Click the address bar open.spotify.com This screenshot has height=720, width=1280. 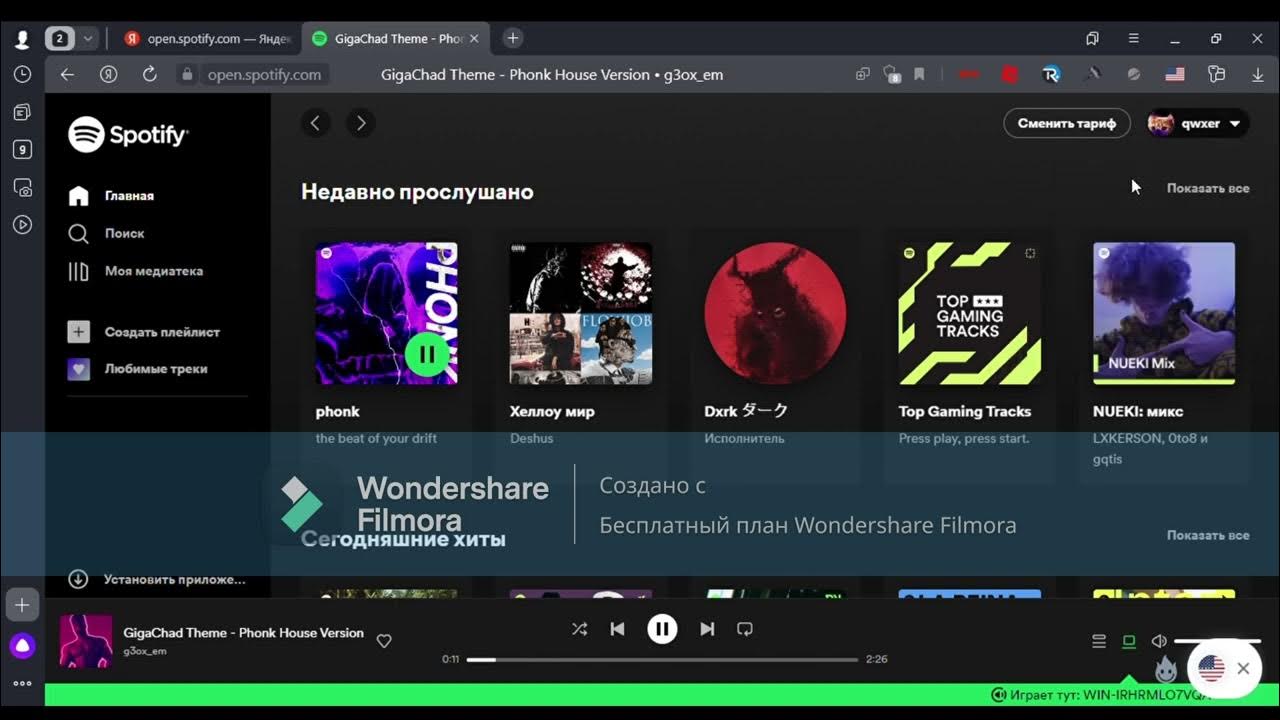pyautogui.click(x=264, y=74)
